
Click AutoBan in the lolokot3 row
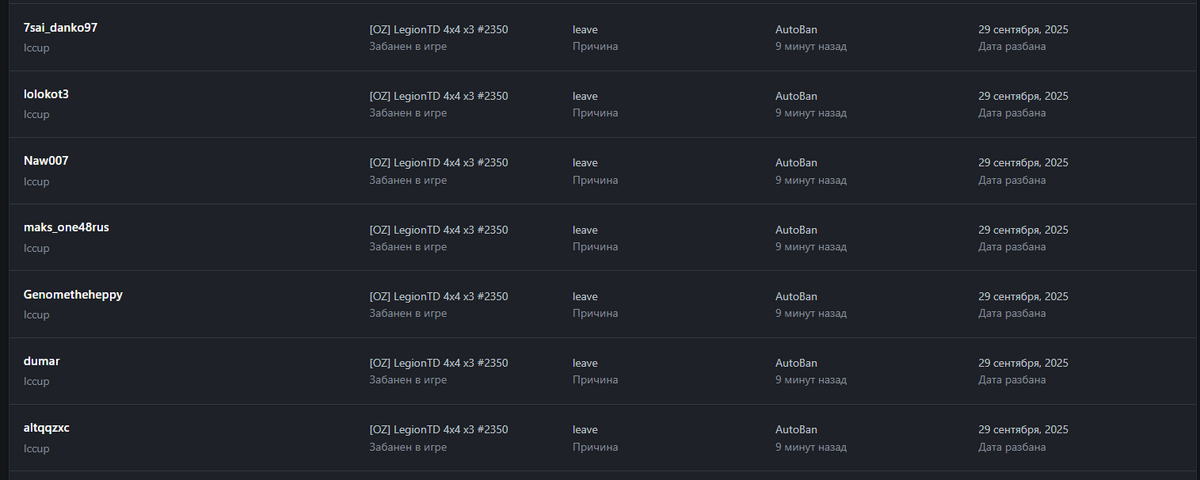796,96
